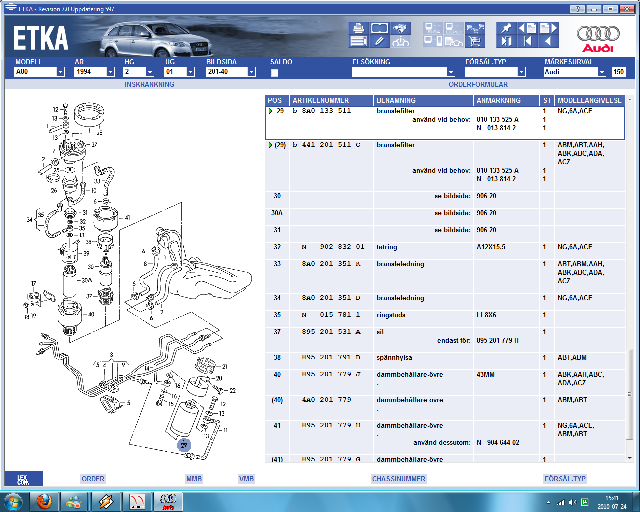The width and height of the screenshot is (640, 512).
Task: Click the ETKA Audi taskbar icon
Action: click(x=168, y=502)
